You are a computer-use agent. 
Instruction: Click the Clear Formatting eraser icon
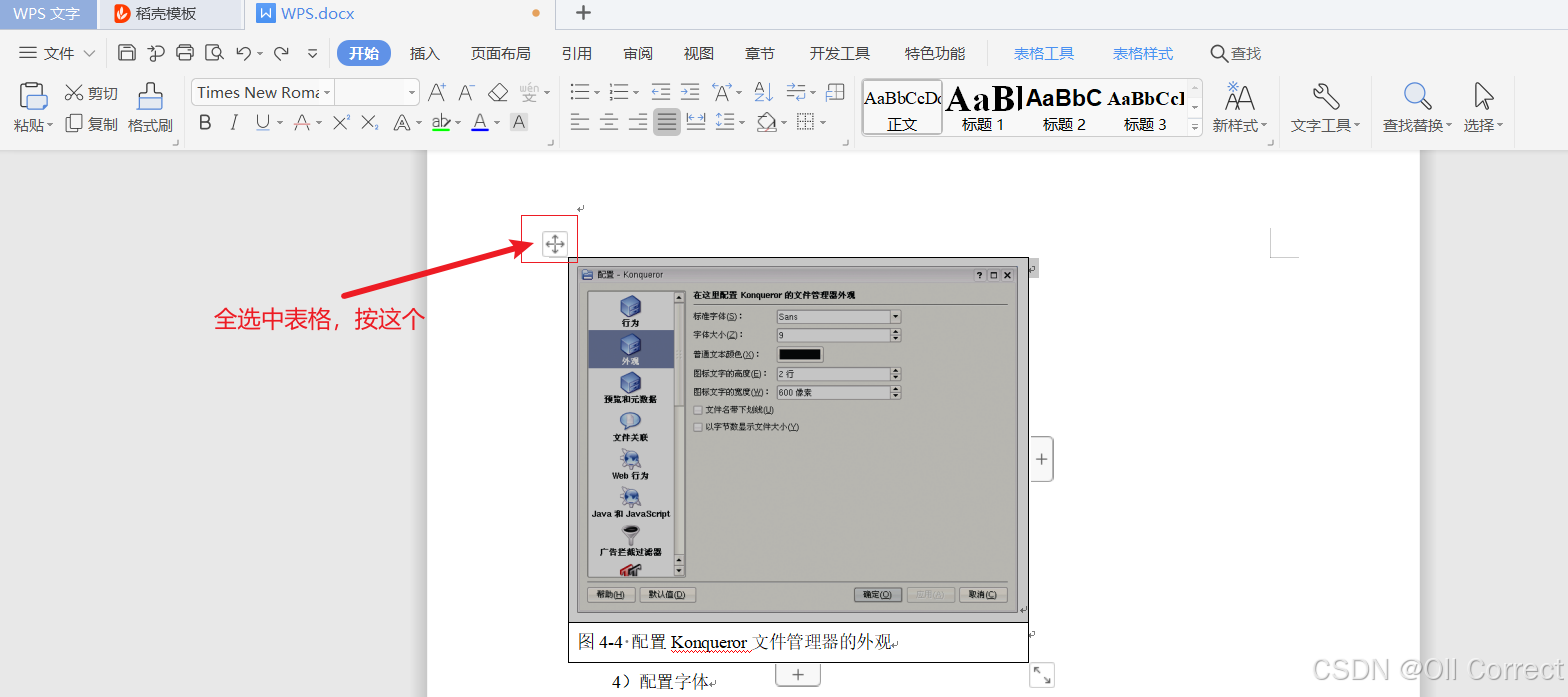pyautogui.click(x=498, y=93)
